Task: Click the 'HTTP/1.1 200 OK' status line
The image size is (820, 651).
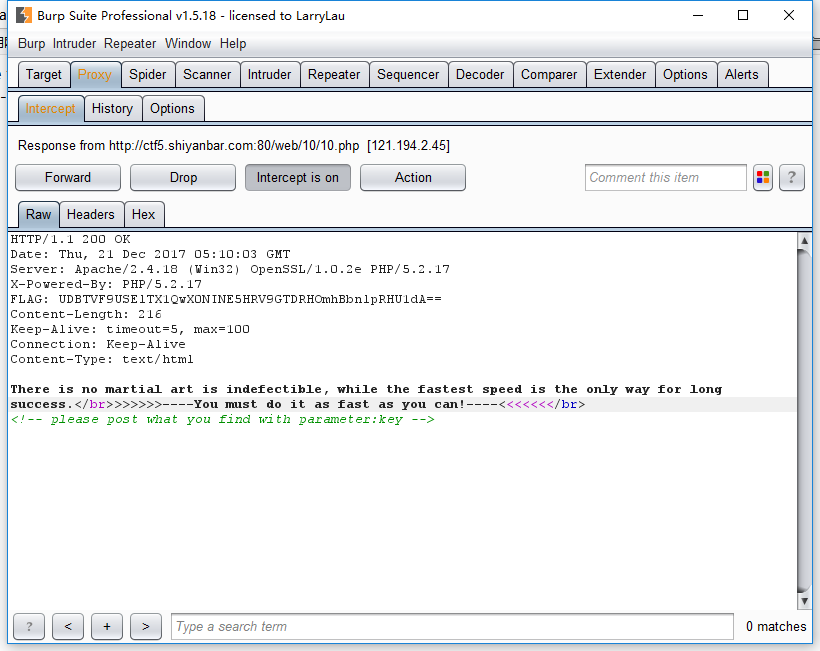Action: pyautogui.click(x=71, y=239)
